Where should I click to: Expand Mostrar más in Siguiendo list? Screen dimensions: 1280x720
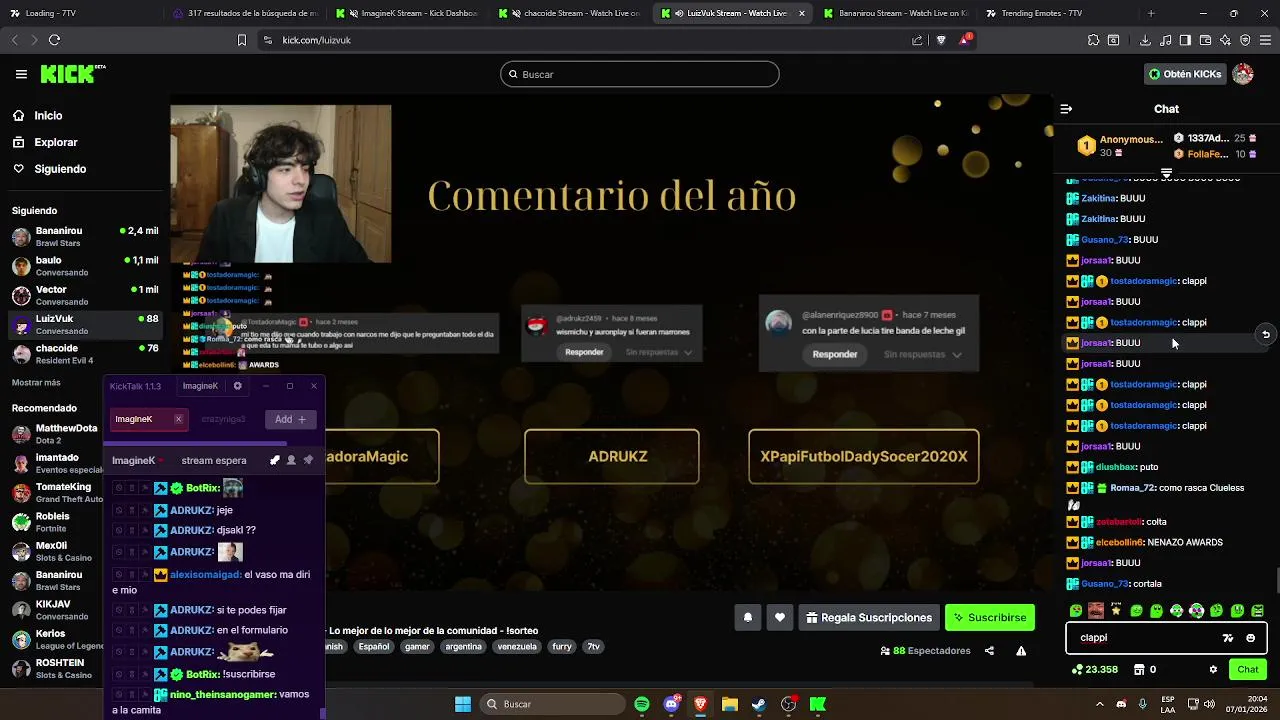pyautogui.click(x=36, y=383)
